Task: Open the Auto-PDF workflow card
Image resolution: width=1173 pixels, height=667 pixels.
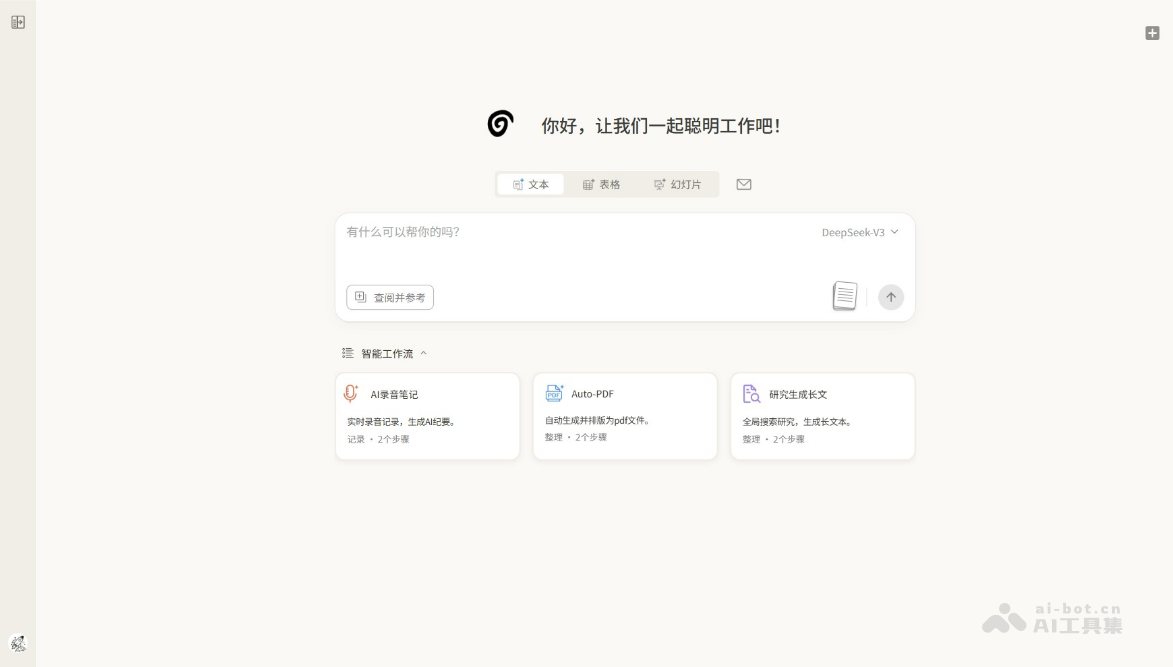Action: pos(625,415)
